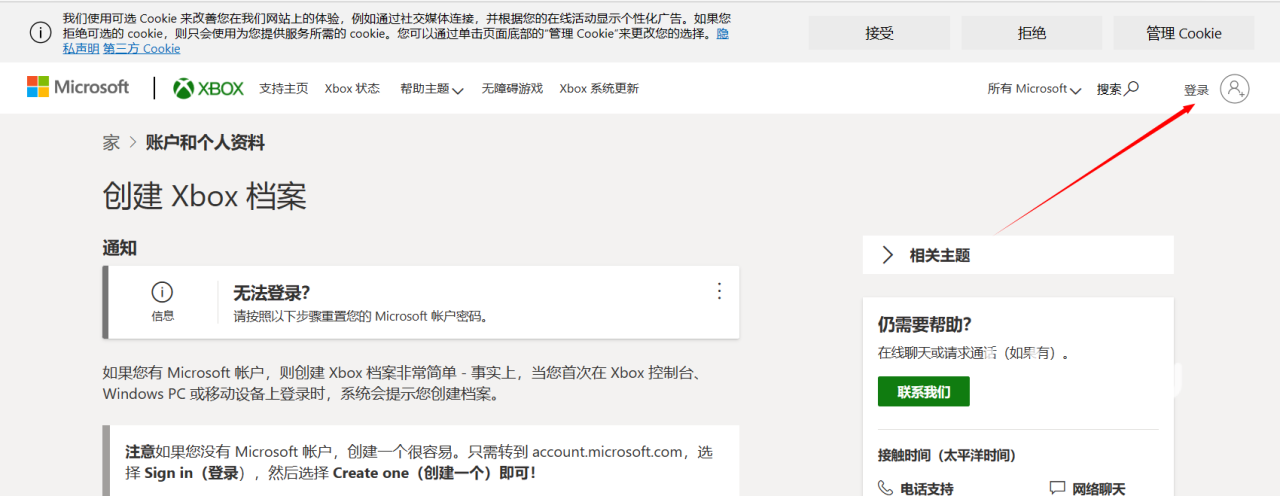Click the info icon in cookie banner
The image size is (1280, 496).
(x=40, y=33)
